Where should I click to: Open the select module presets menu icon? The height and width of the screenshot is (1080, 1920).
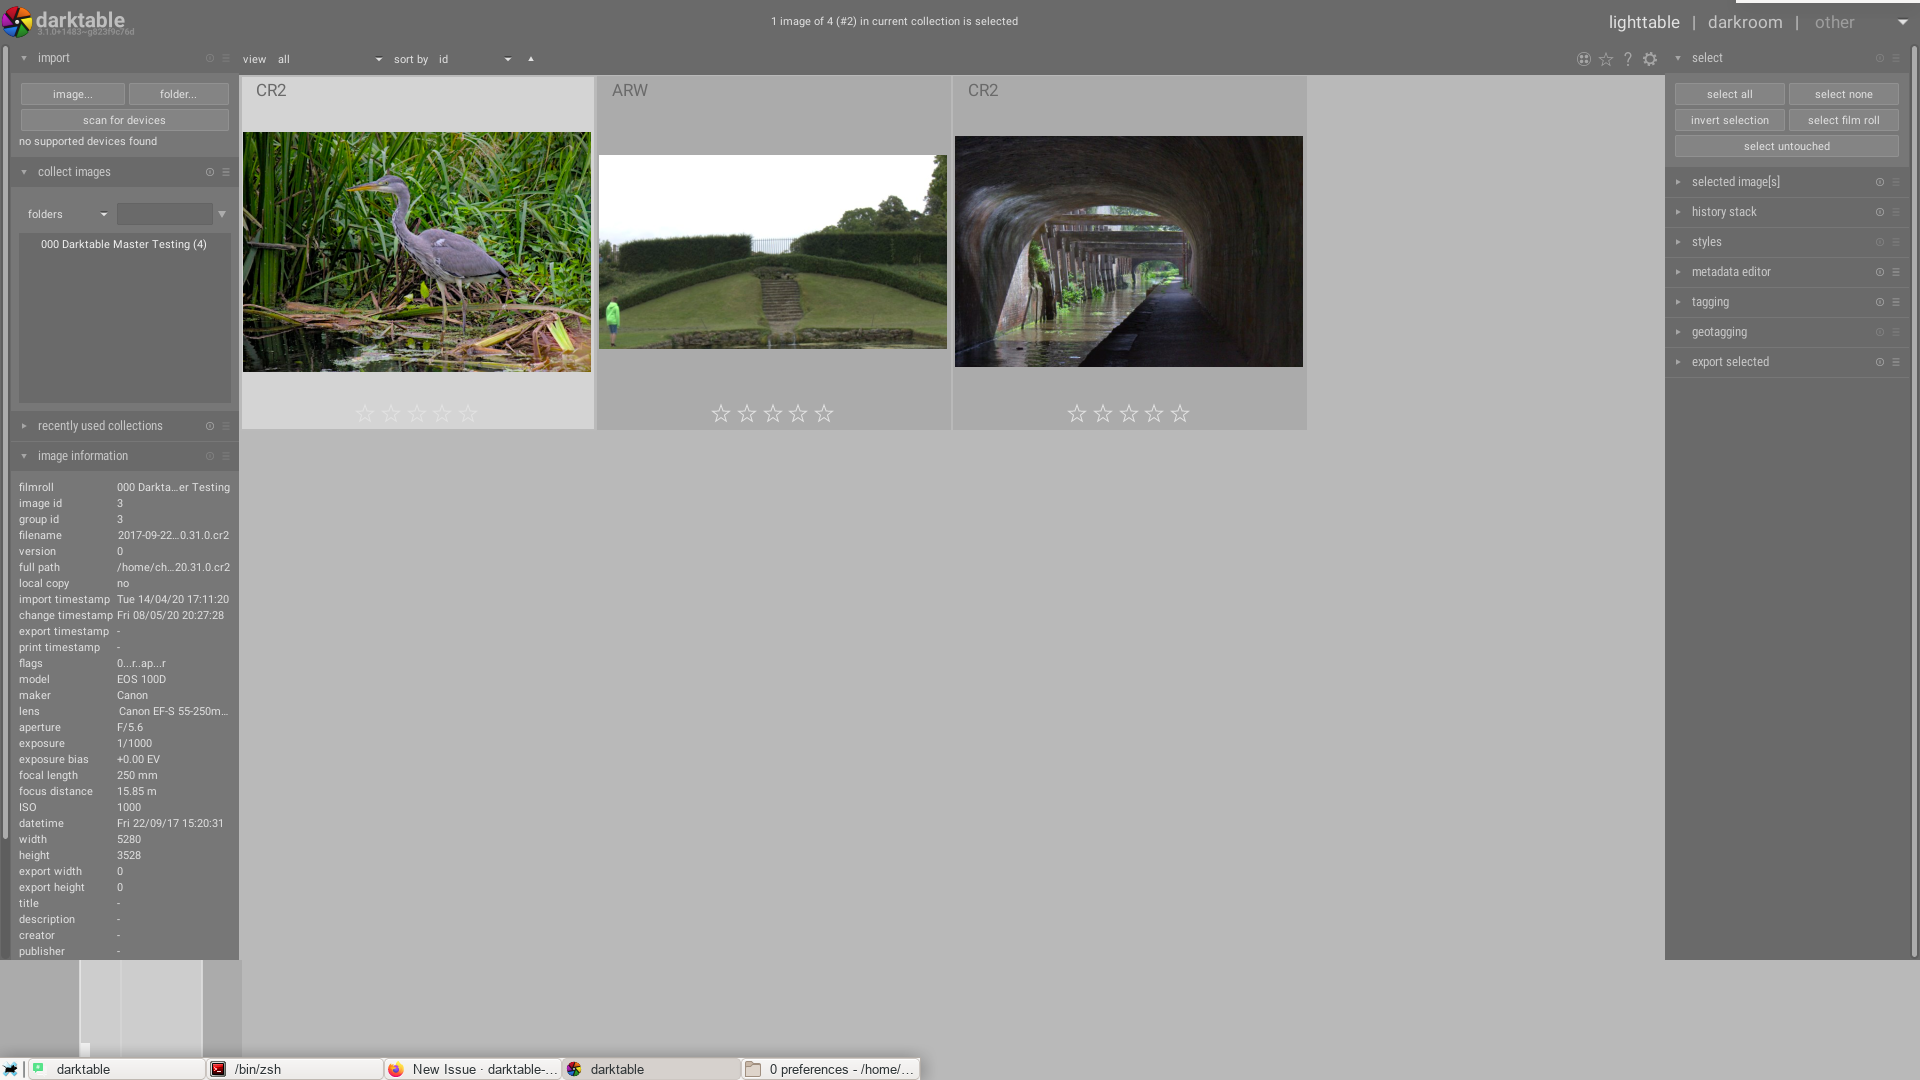tap(1896, 58)
